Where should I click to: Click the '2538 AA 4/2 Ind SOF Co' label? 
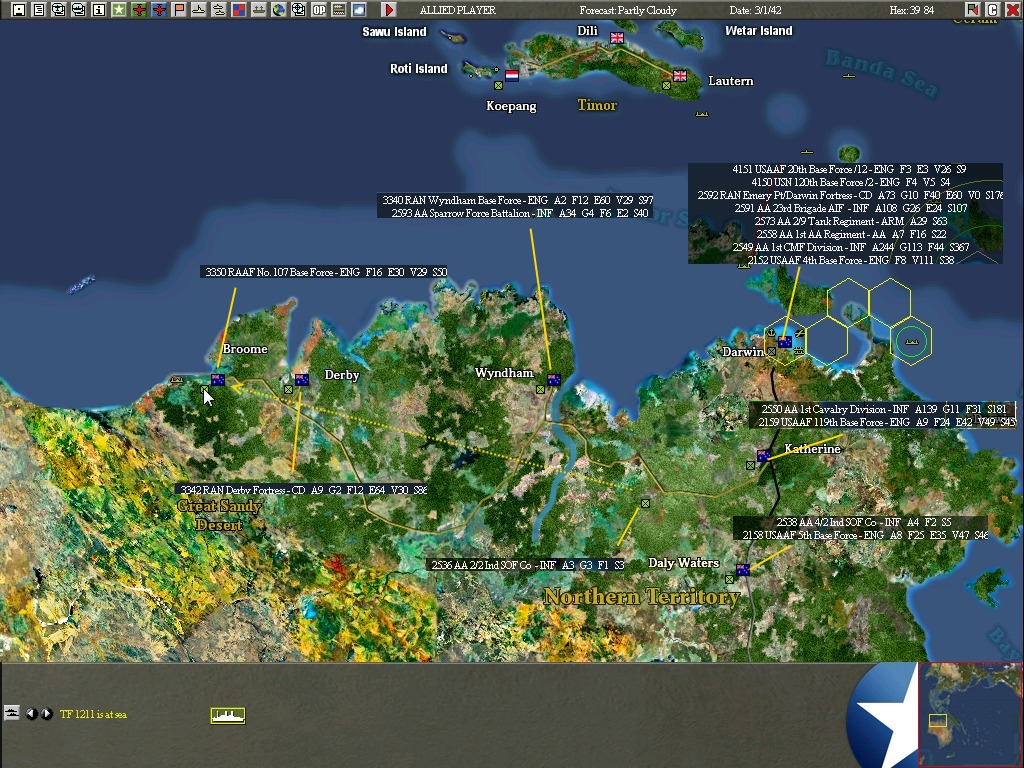(x=864, y=522)
